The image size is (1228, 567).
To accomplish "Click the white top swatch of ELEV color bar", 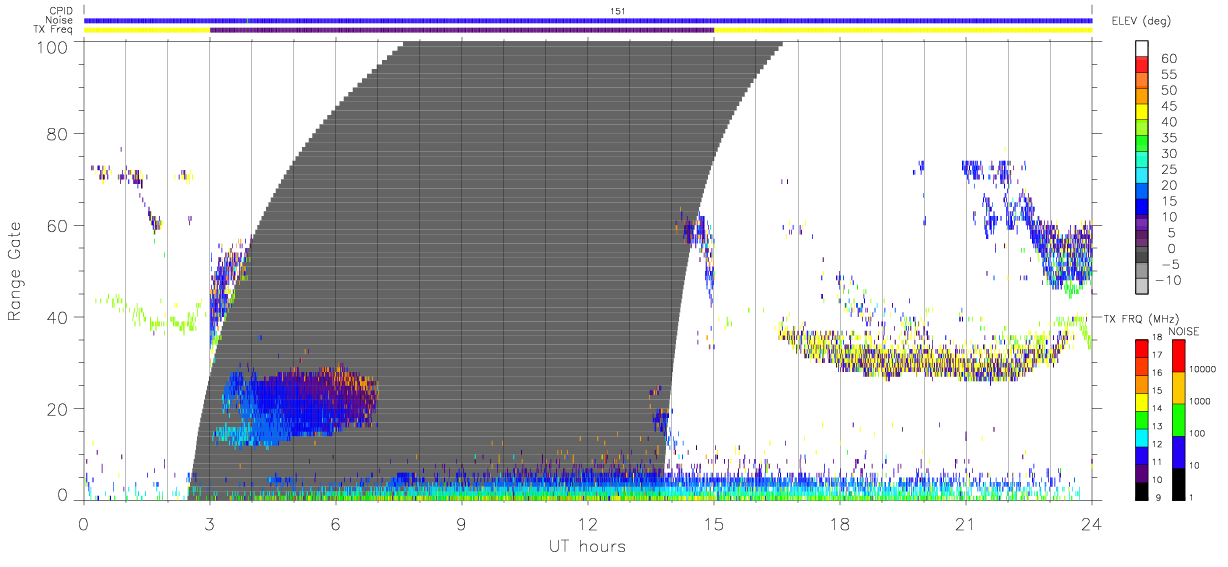I will coord(1141,49).
